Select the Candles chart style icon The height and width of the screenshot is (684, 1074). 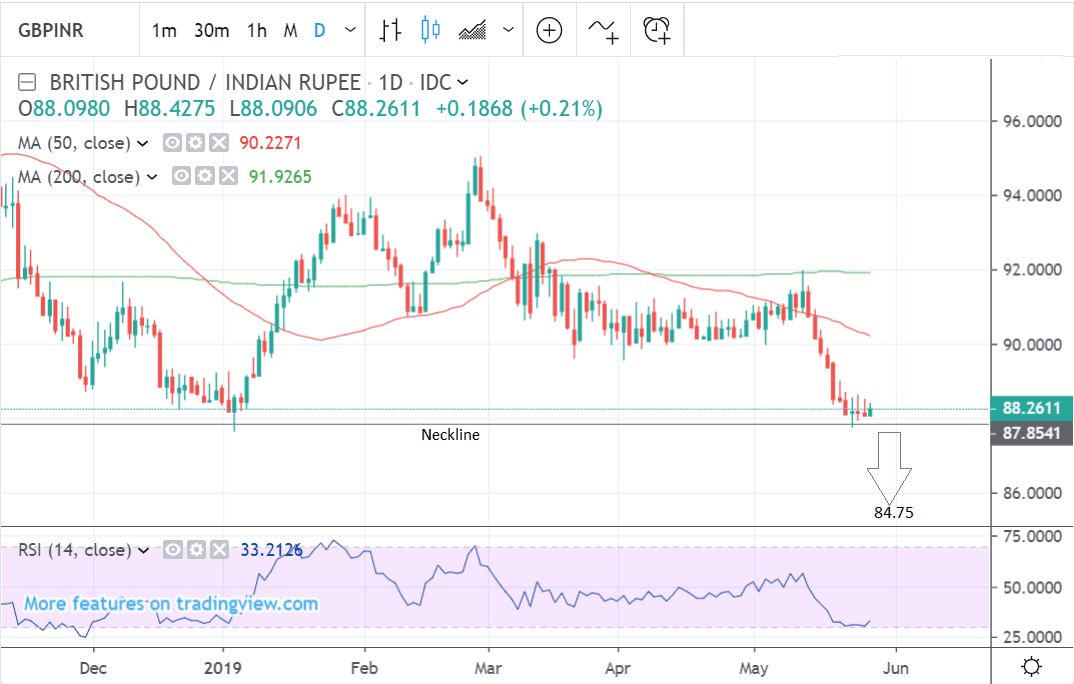click(x=431, y=30)
